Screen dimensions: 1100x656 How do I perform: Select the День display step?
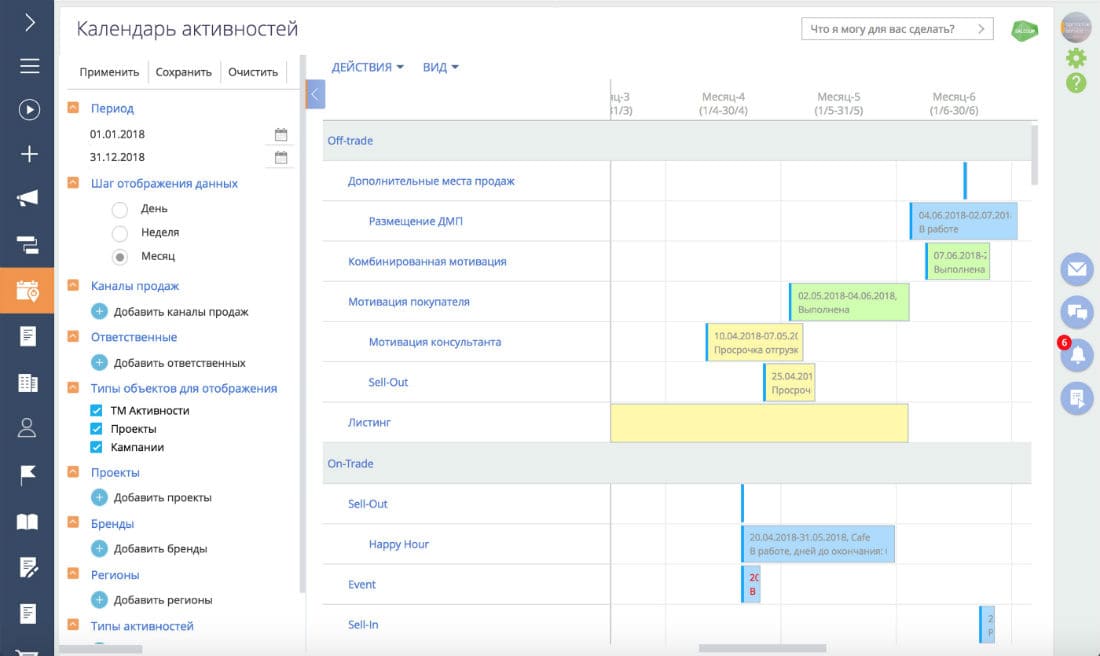(x=120, y=209)
